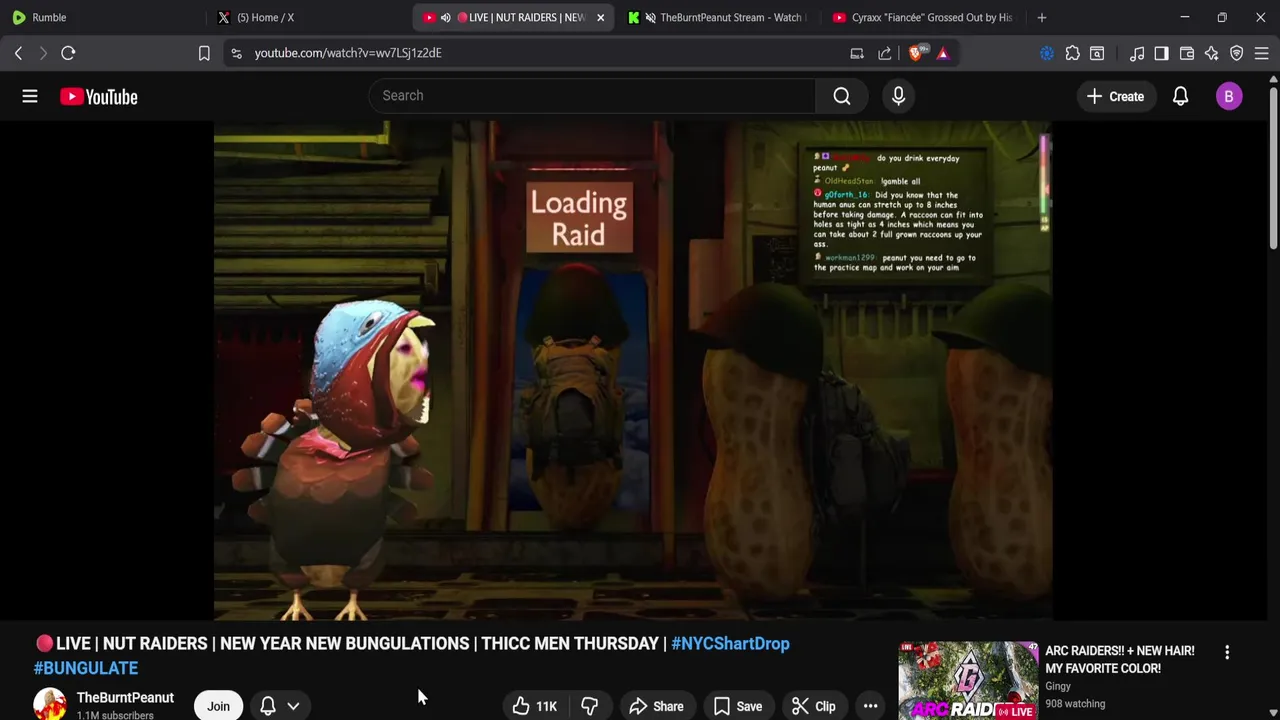Open the YouTube guide hamburger menu
This screenshot has height=720, width=1280.
30,96
